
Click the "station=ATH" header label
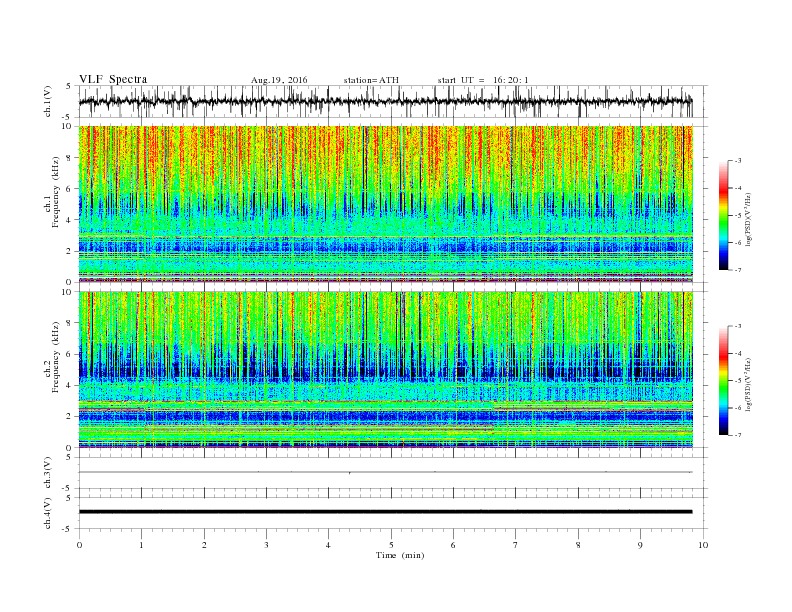pos(371,80)
